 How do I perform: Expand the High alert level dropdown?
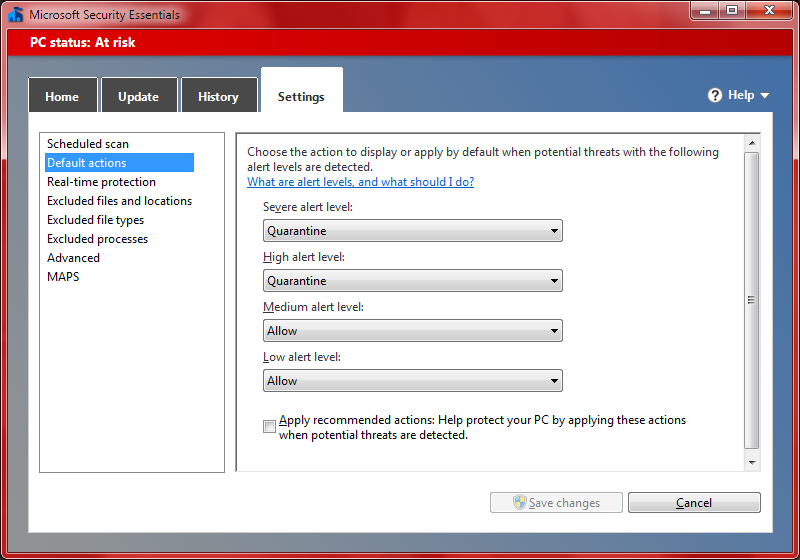tap(413, 281)
